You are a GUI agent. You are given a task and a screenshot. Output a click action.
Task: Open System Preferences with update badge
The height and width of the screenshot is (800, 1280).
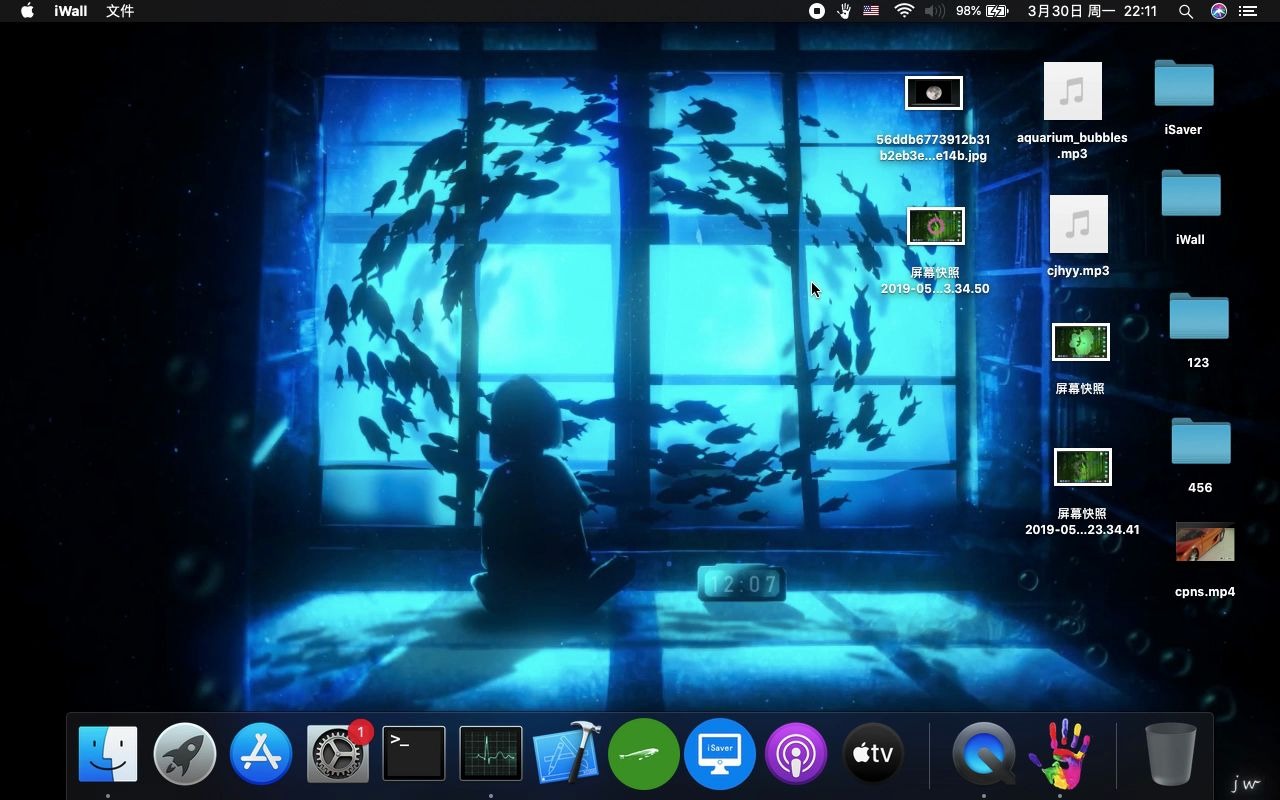[x=338, y=753]
